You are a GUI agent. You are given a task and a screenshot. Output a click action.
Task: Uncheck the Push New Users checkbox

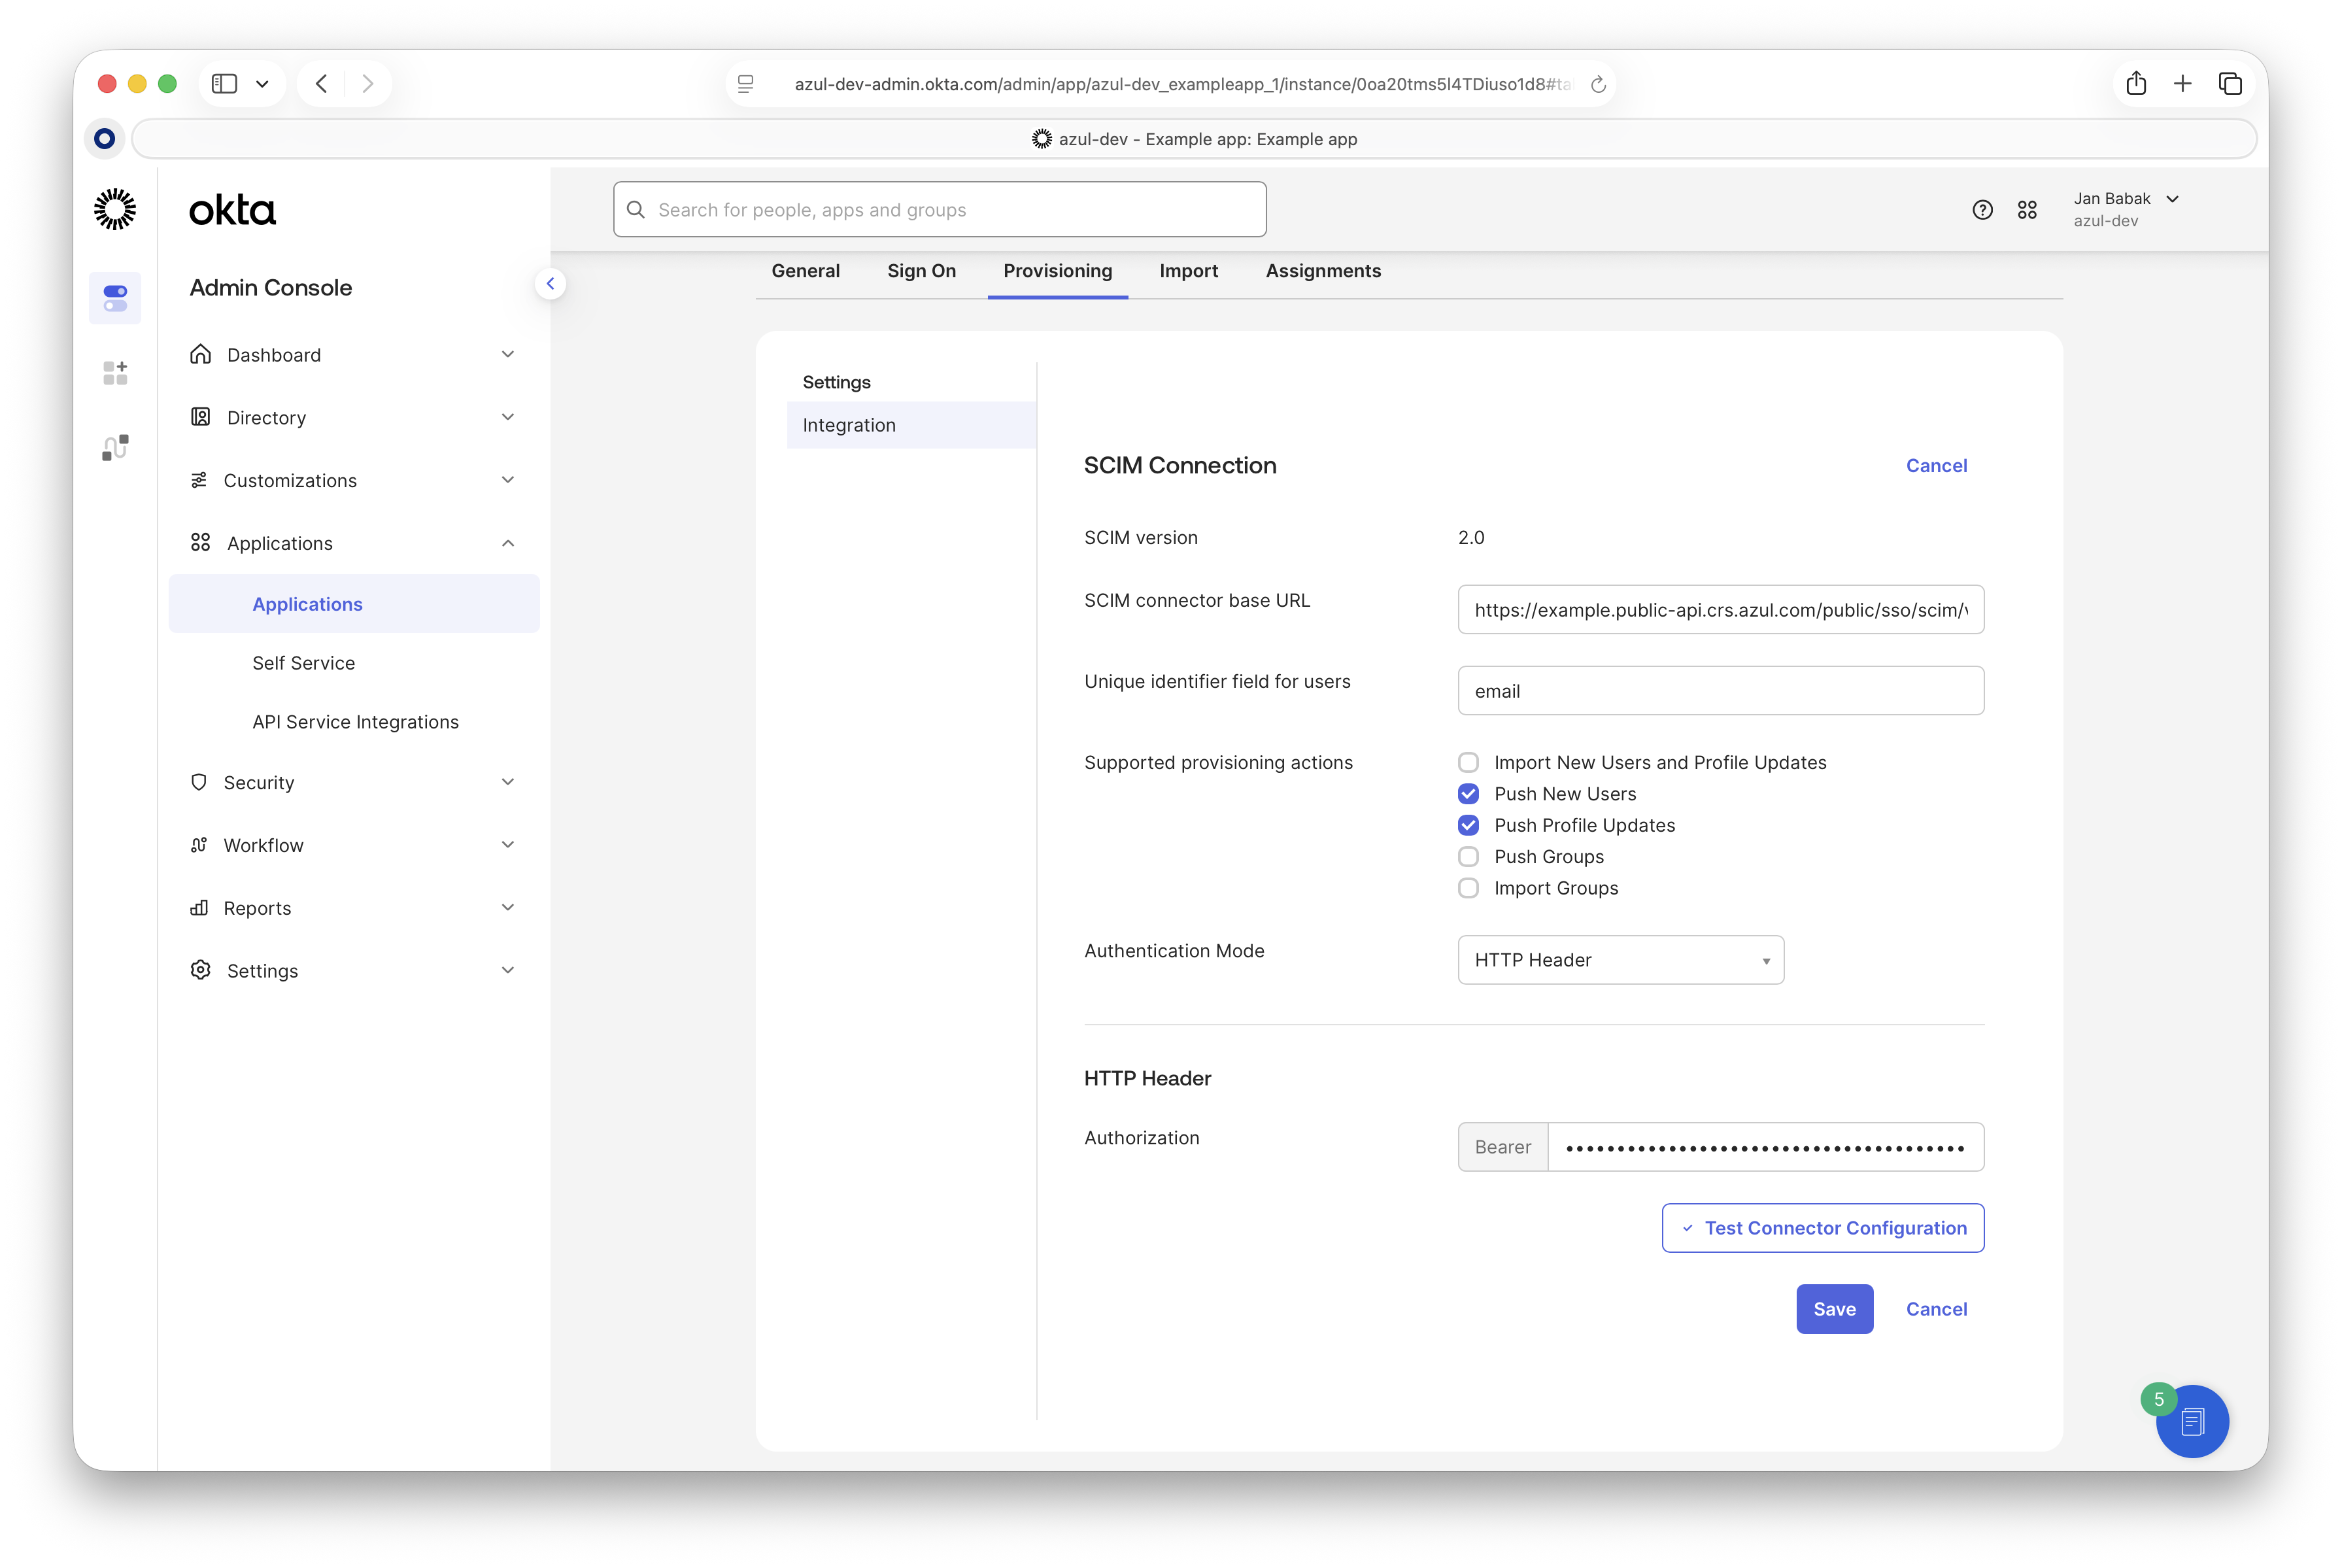(x=1468, y=794)
